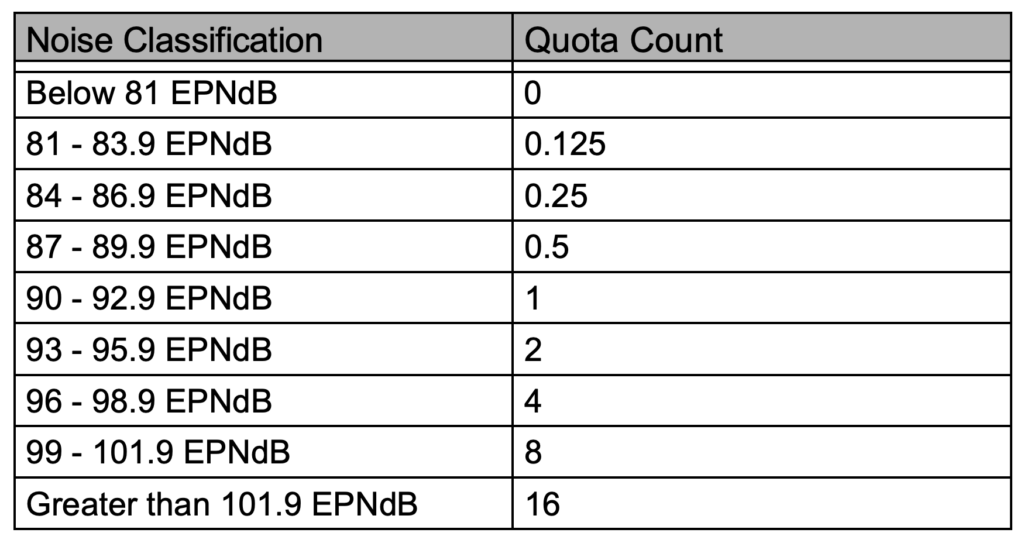
Task: Click the 0.125 quota count cell
Action: (x=565, y=144)
